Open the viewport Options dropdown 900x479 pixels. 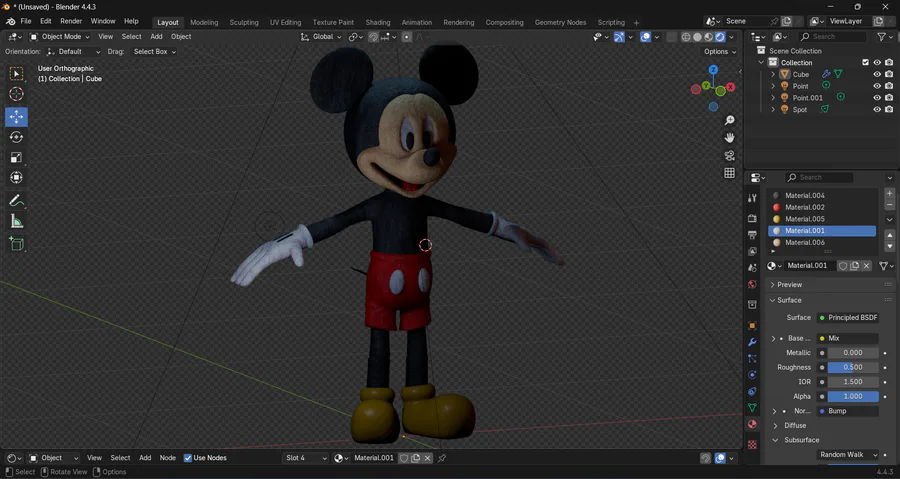[x=720, y=52]
